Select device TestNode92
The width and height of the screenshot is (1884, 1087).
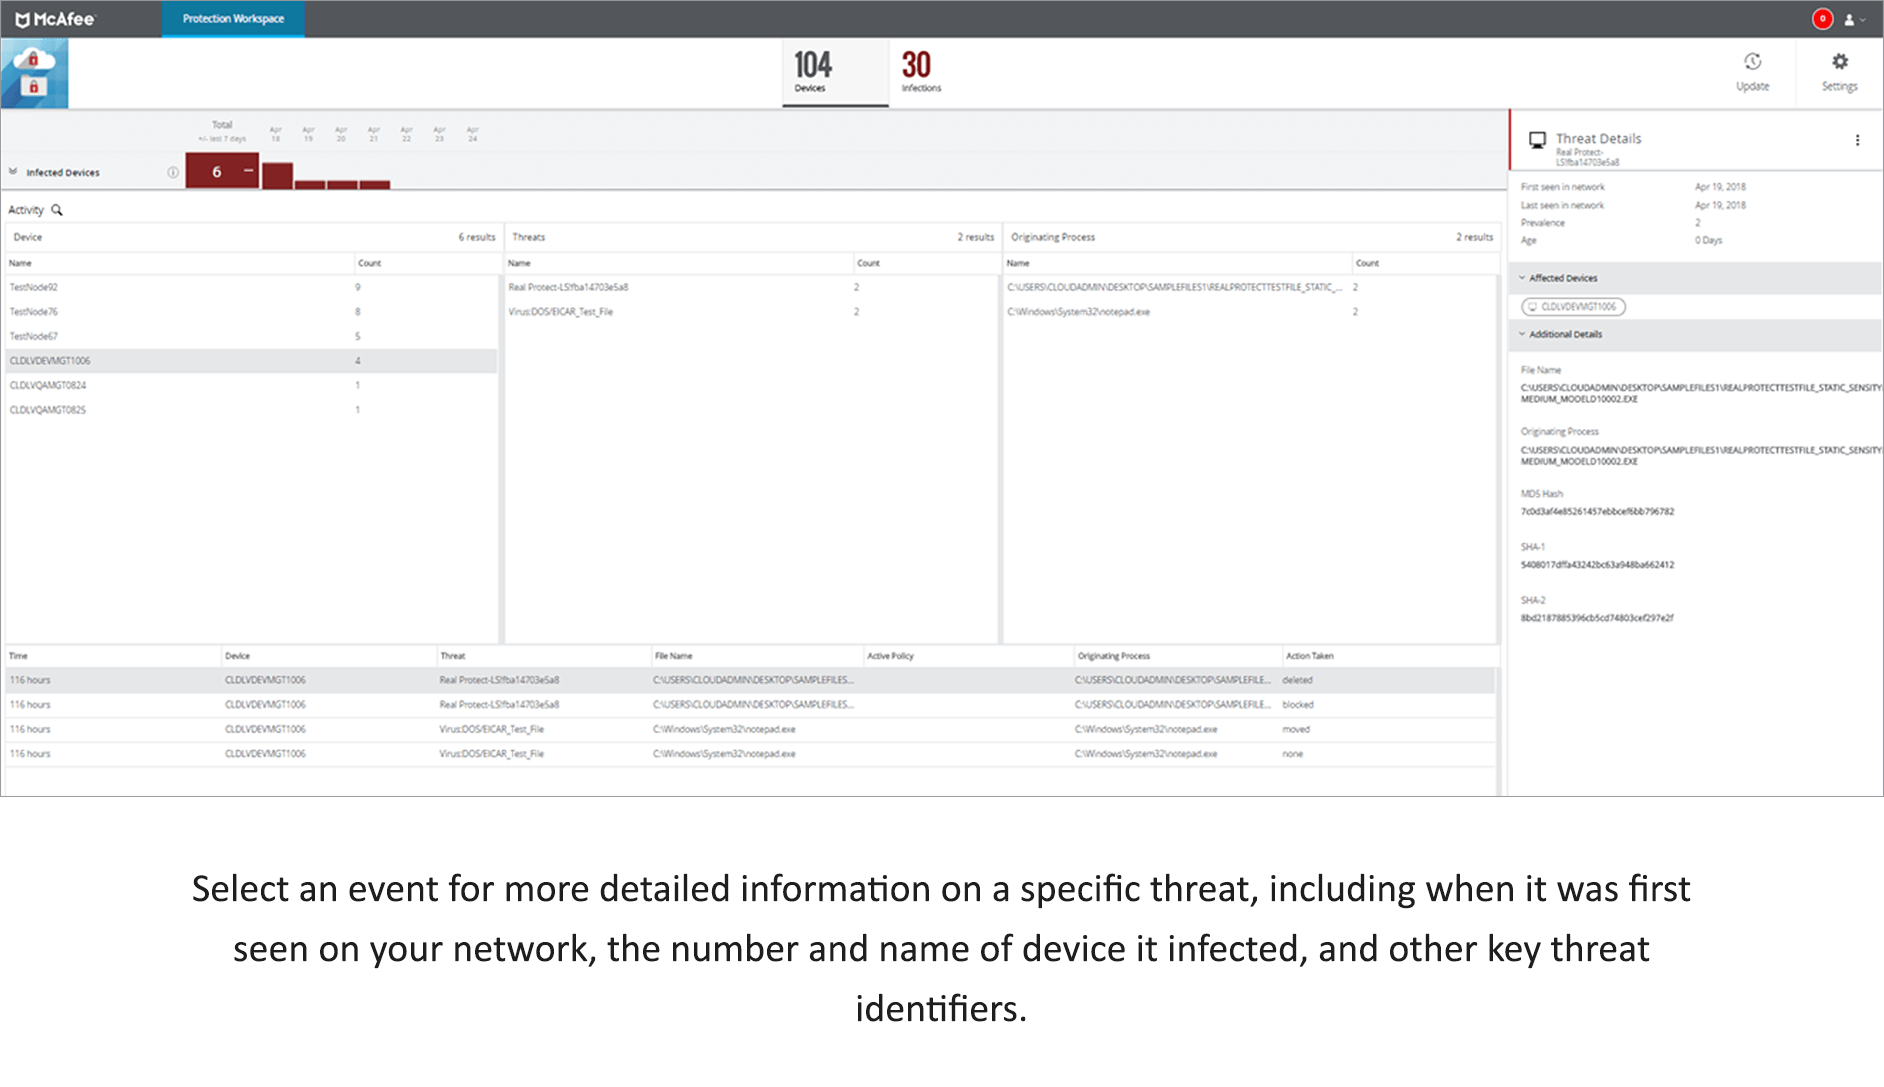pyautogui.click(x=250, y=287)
